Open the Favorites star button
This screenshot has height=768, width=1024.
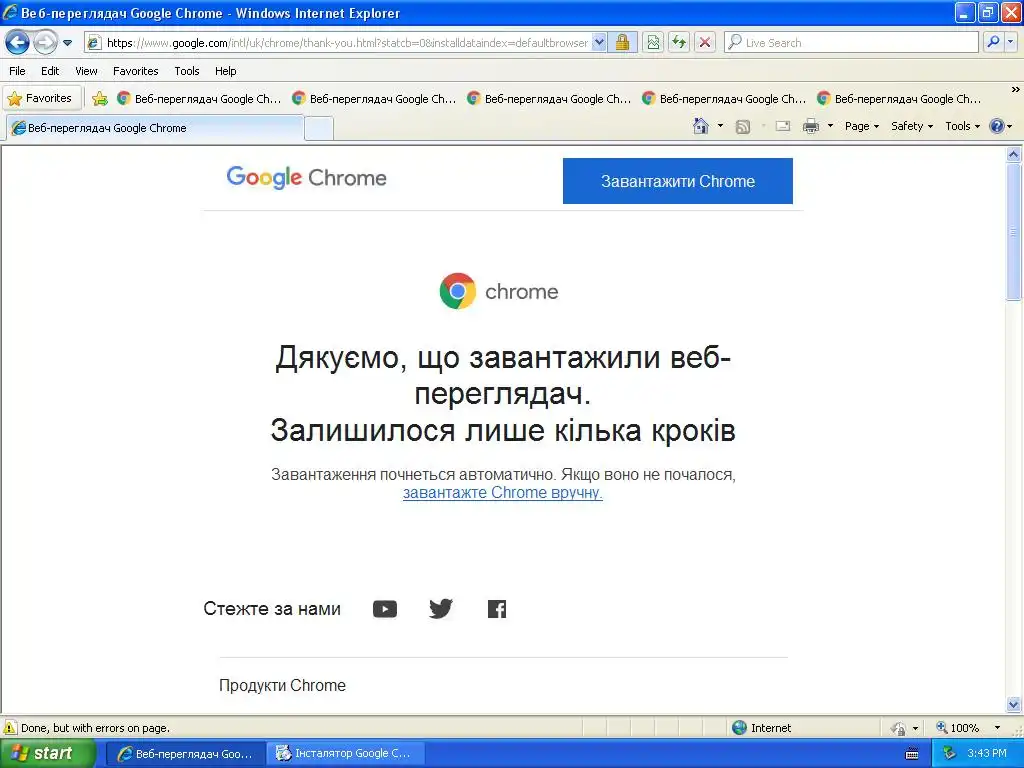point(40,99)
